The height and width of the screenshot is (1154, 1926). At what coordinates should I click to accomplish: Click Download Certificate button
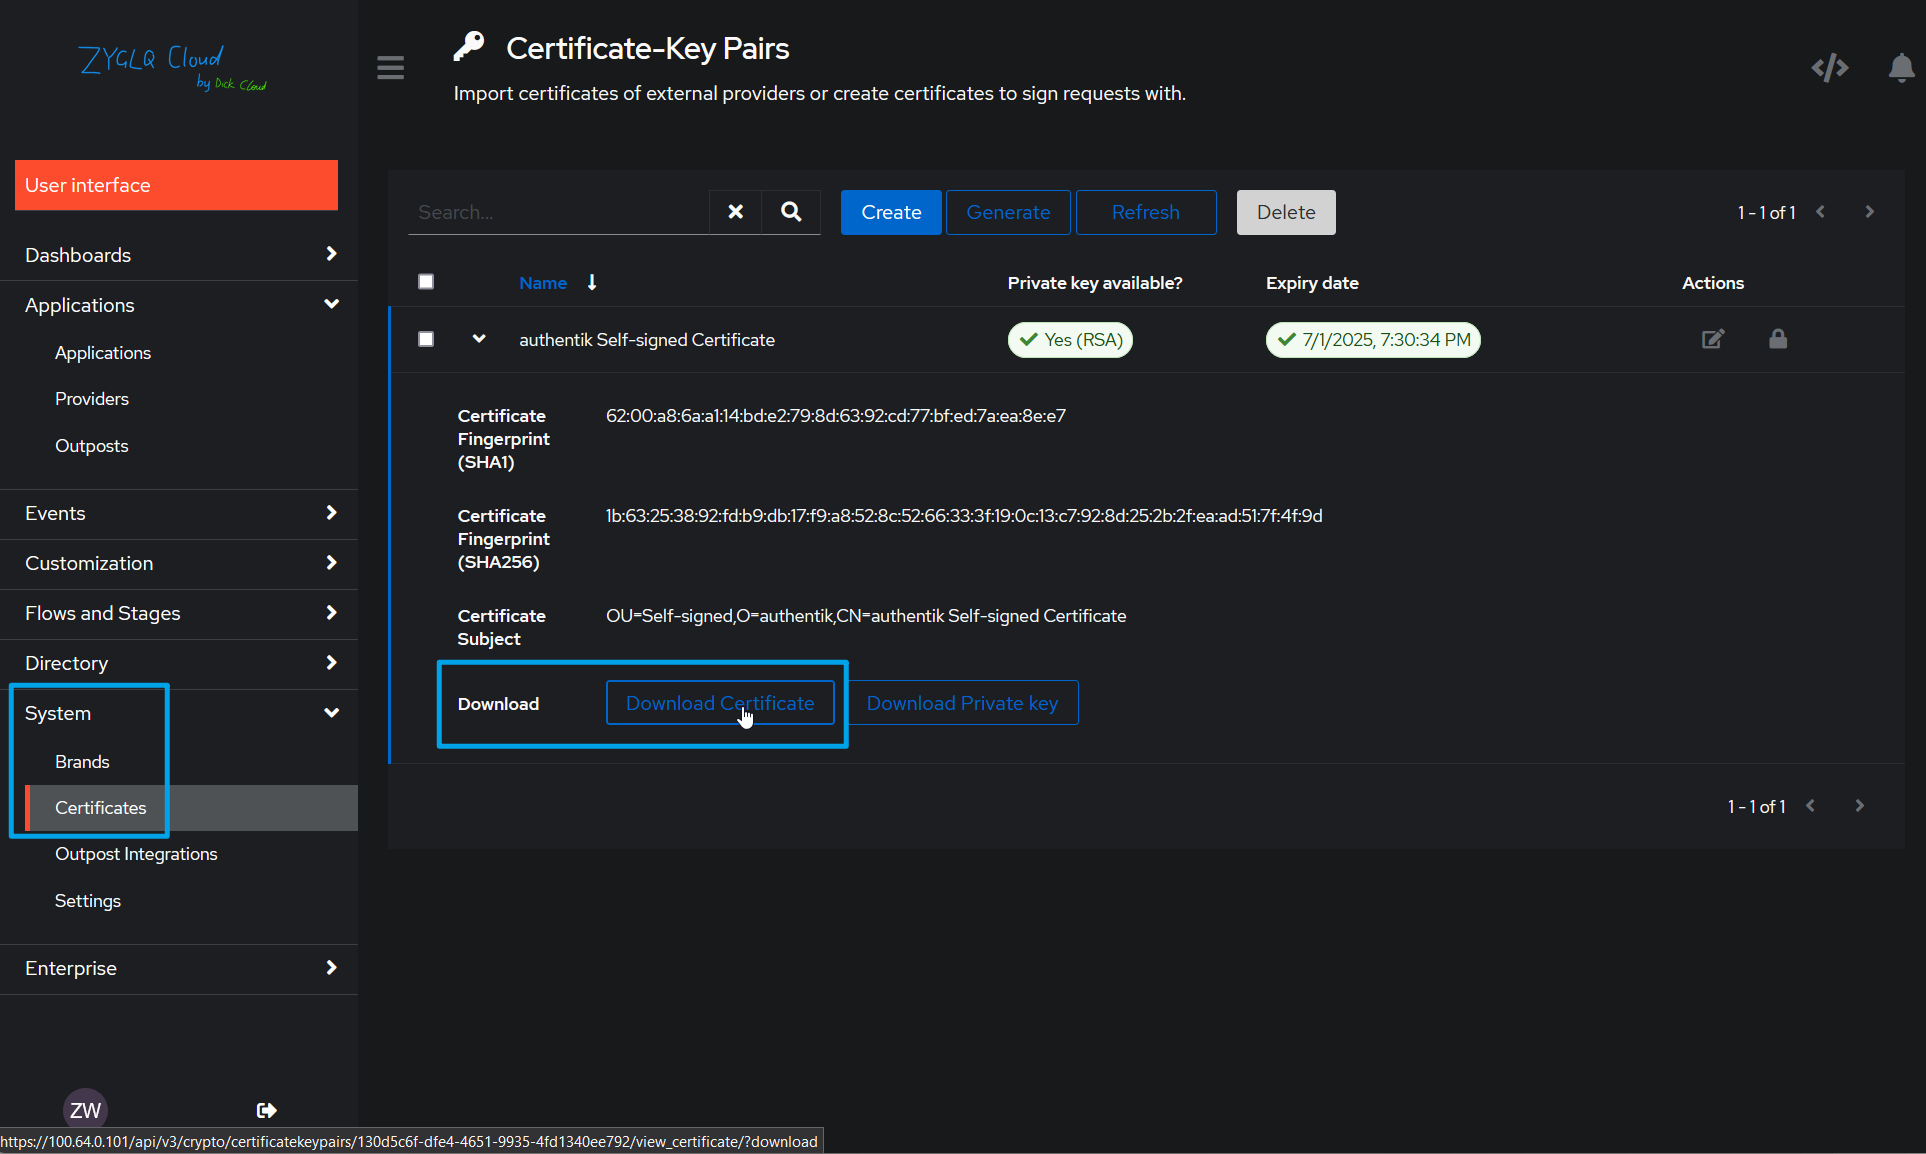pyautogui.click(x=720, y=703)
